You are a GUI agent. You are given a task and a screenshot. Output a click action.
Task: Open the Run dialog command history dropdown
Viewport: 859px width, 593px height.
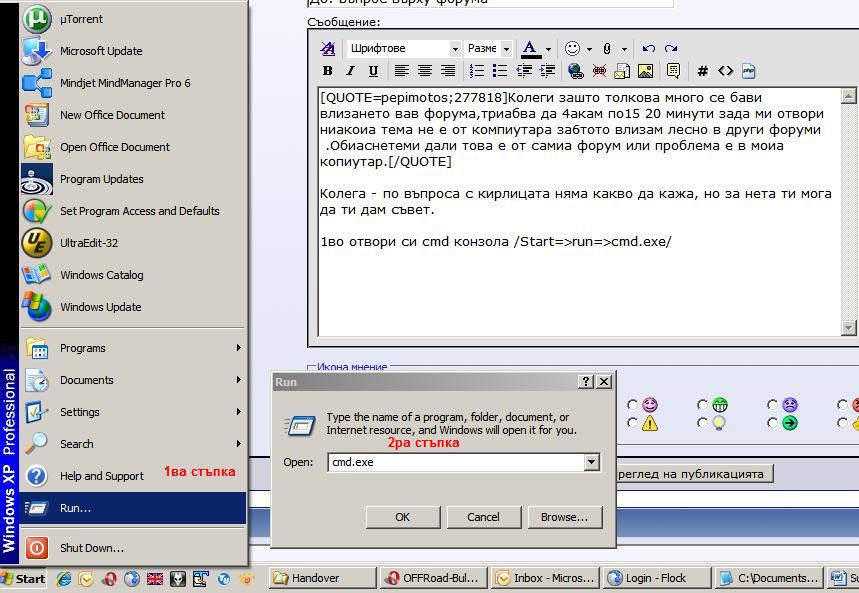click(592, 462)
